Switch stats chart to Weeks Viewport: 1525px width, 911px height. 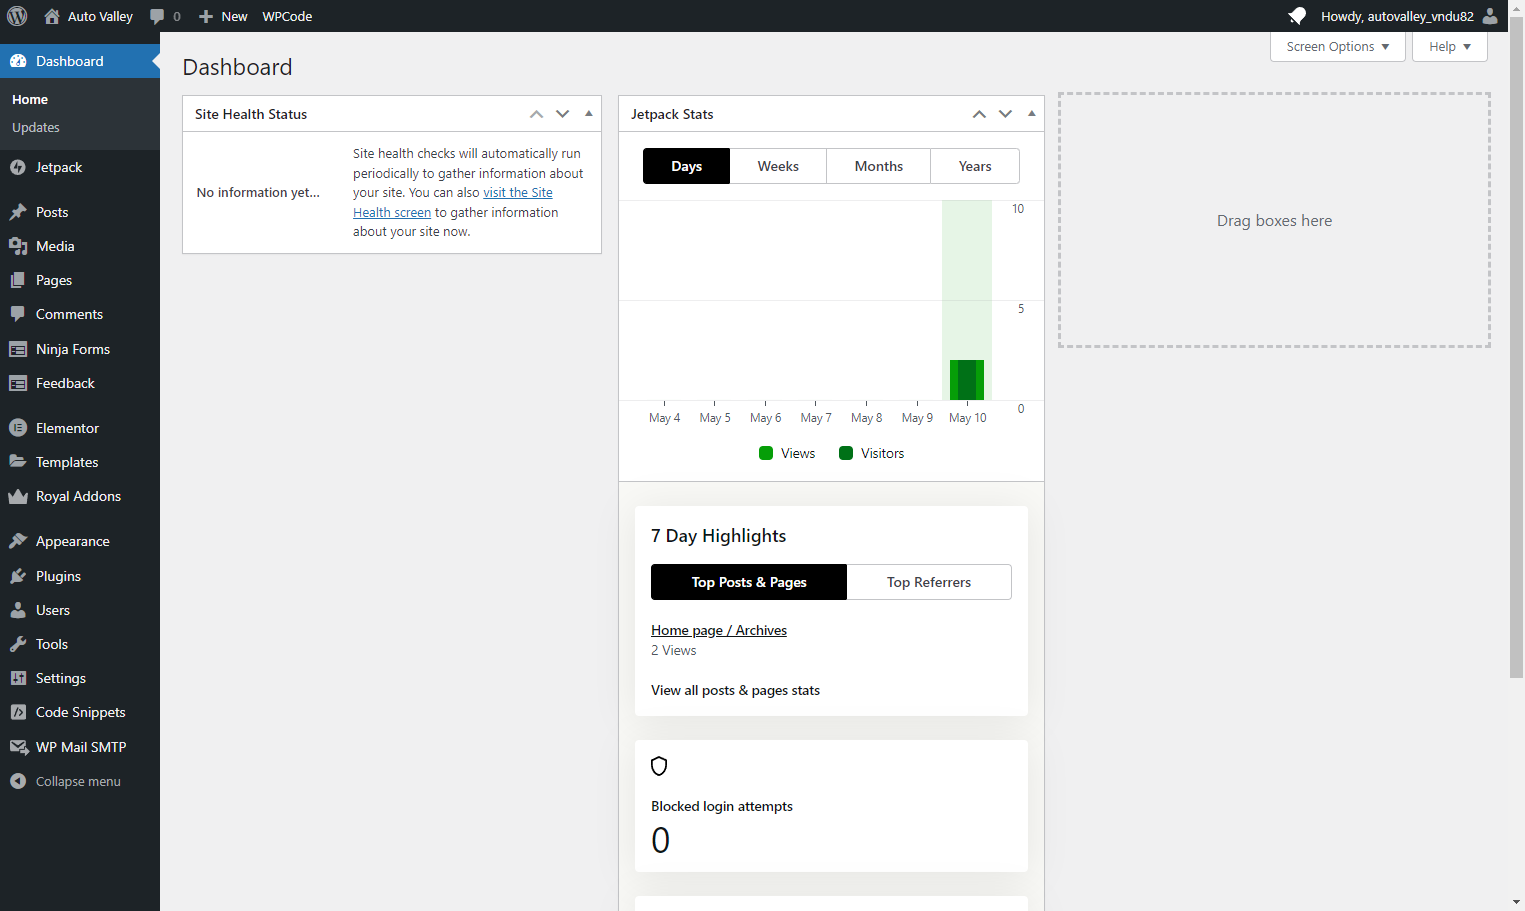(778, 166)
